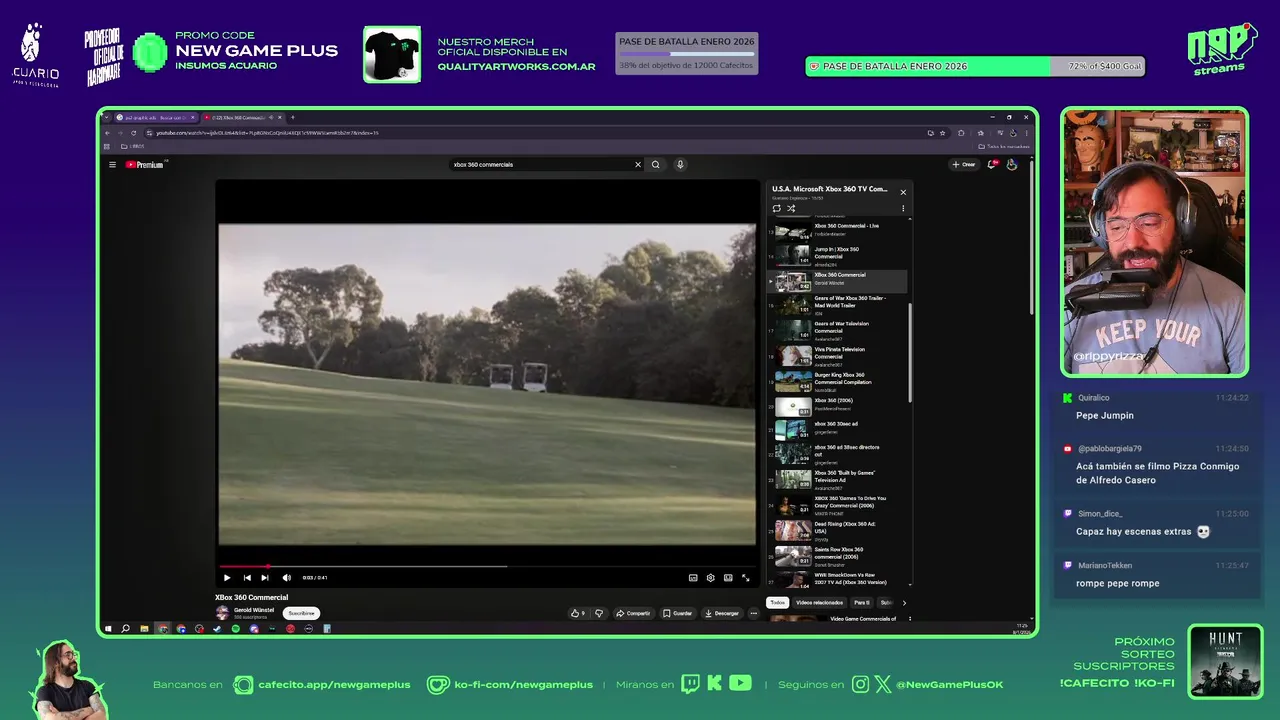Select the Para ti chip
The height and width of the screenshot is (720, 1280).
(x=862, y=603)
